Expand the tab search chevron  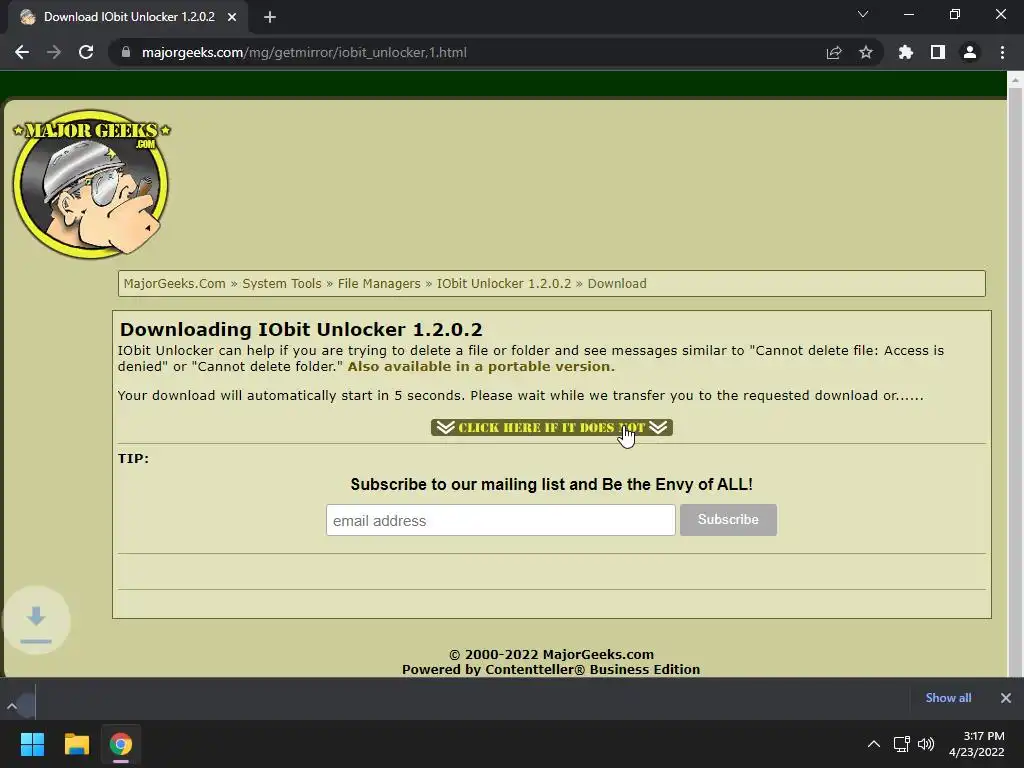(x=863, y=14)
